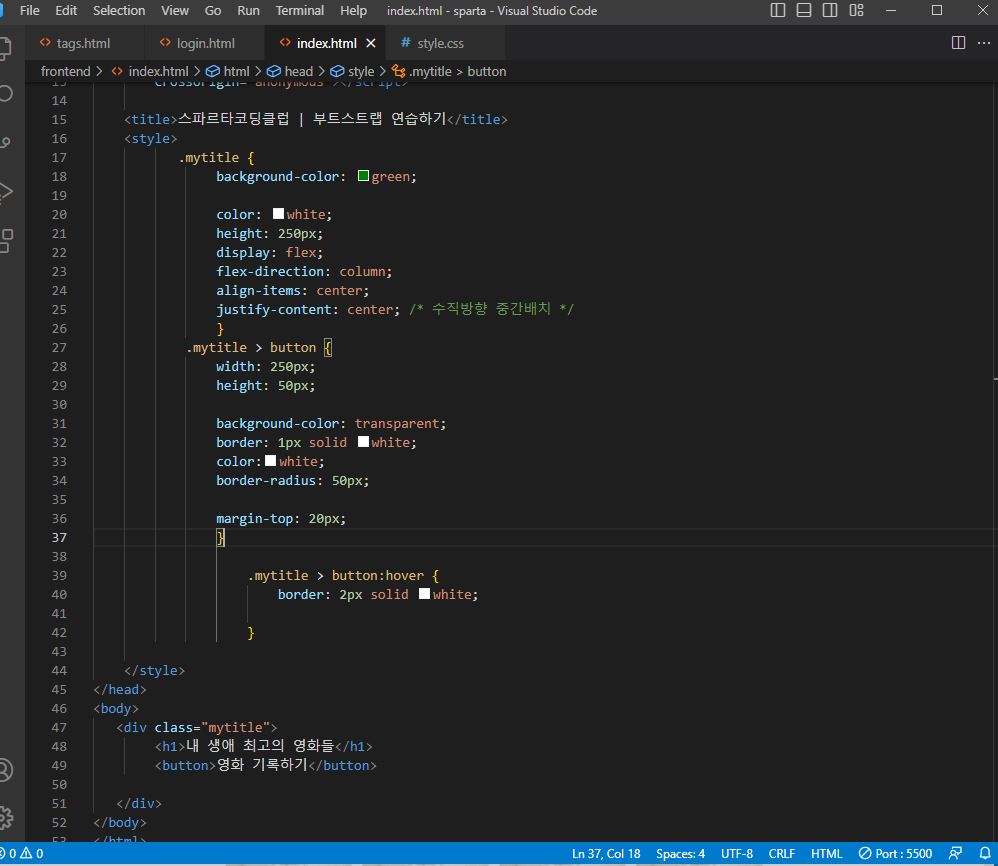This screenshot has height=866, width=998.
Task: Expand the html breadcrumb symbol
Action: tap(228, 71)
